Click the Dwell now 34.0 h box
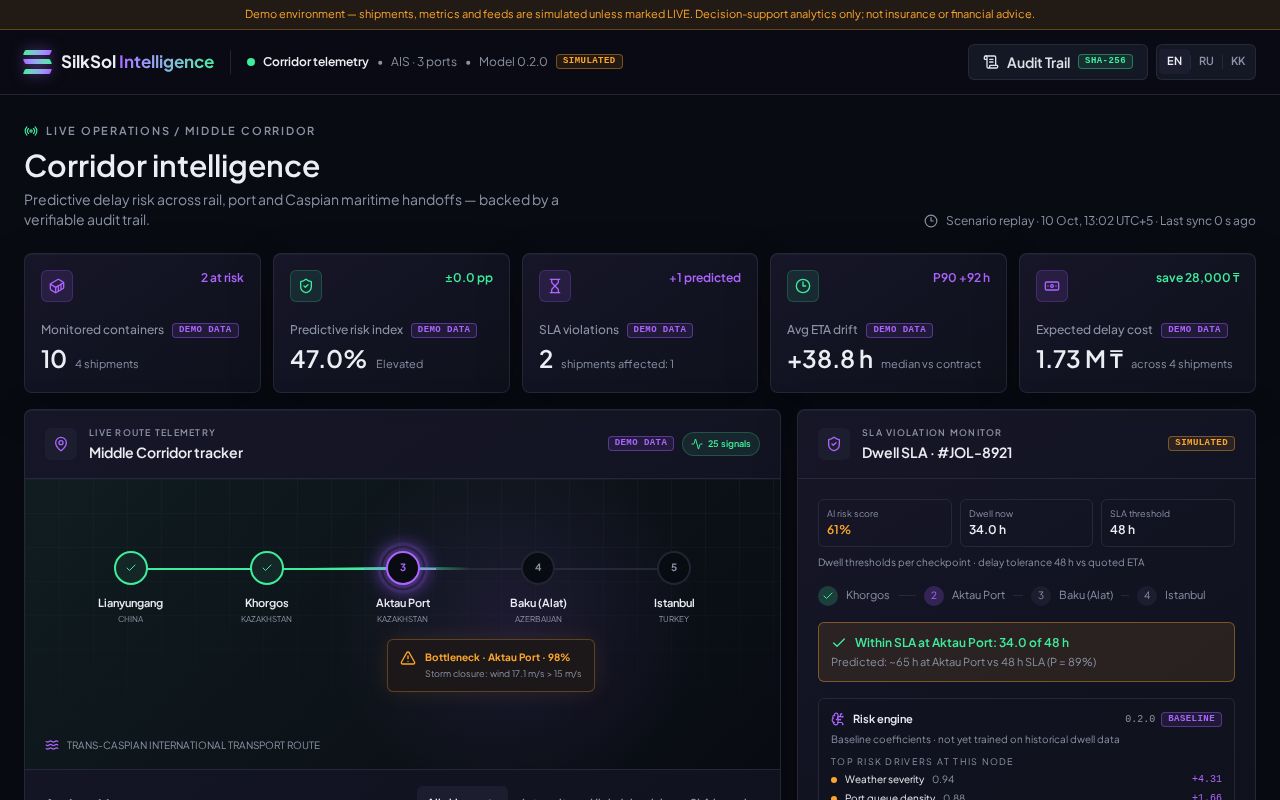 pyautogui.click(x=1026, y=523)
